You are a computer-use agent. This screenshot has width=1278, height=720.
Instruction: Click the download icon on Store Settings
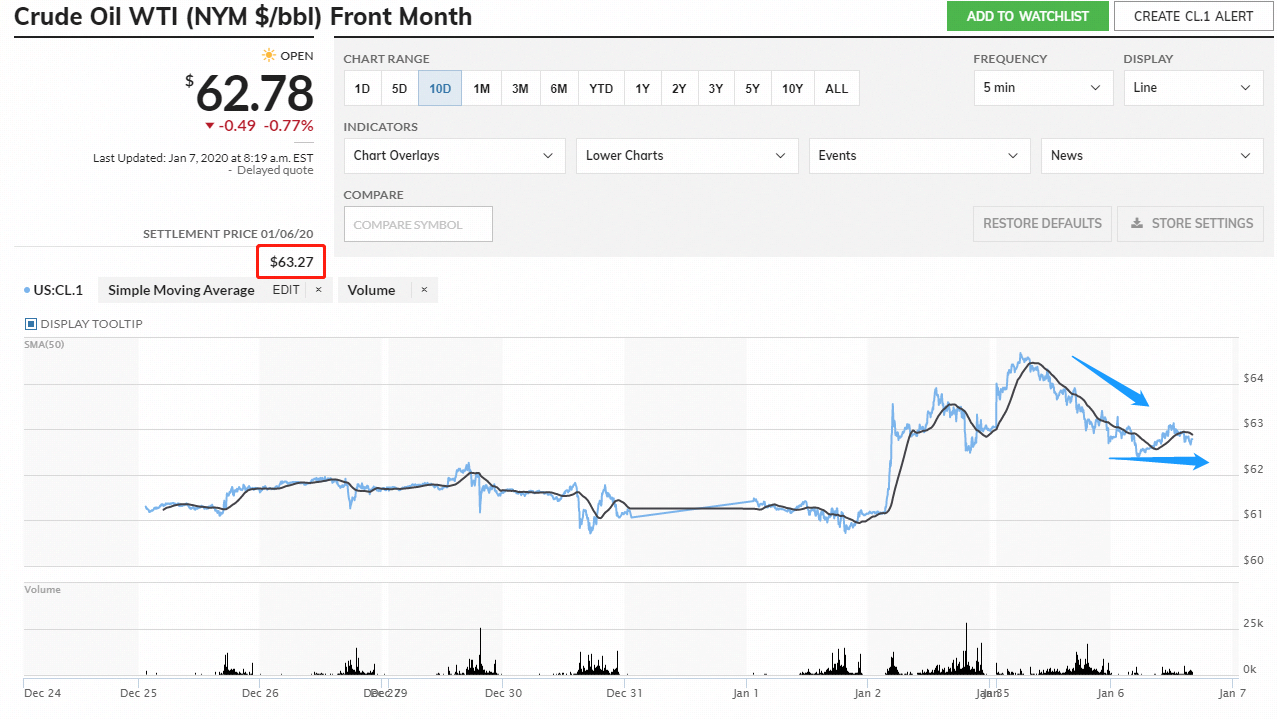[1137, 224]
